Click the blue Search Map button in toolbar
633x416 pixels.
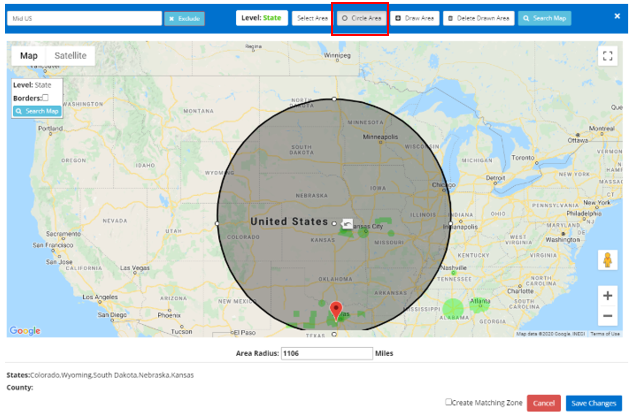(545, 18)
